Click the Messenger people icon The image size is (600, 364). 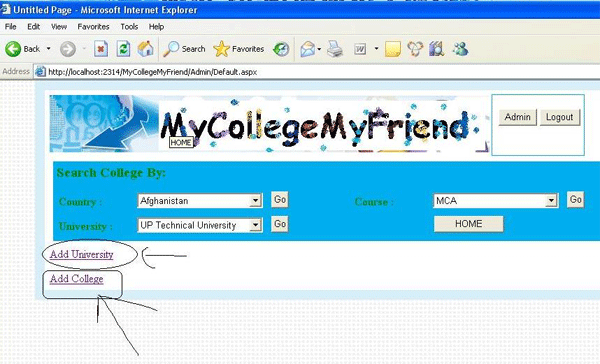click(x=460, y=49)
